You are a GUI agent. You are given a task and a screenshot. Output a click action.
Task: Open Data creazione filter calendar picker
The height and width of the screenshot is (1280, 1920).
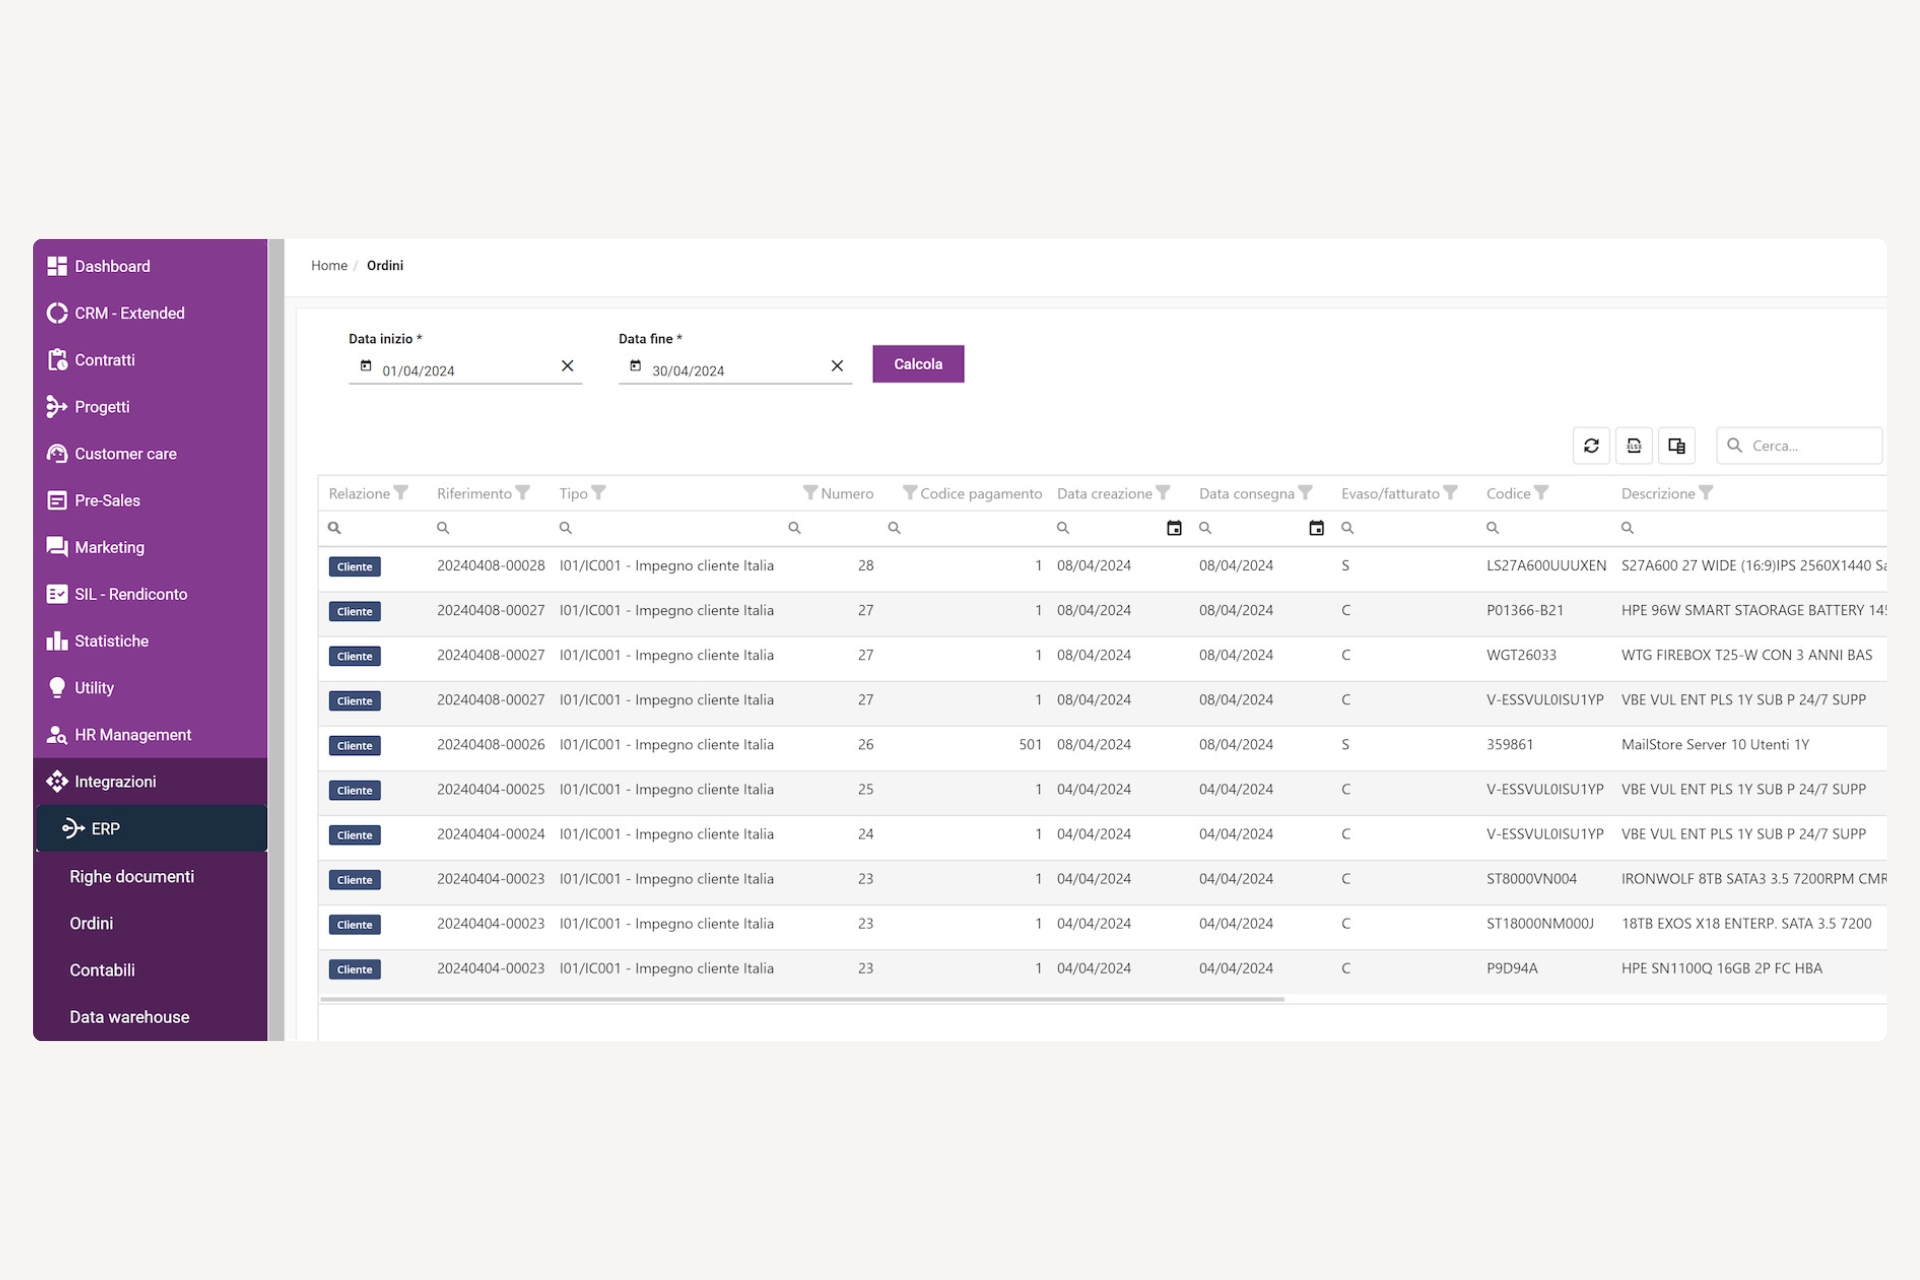tap(1174, 528)
